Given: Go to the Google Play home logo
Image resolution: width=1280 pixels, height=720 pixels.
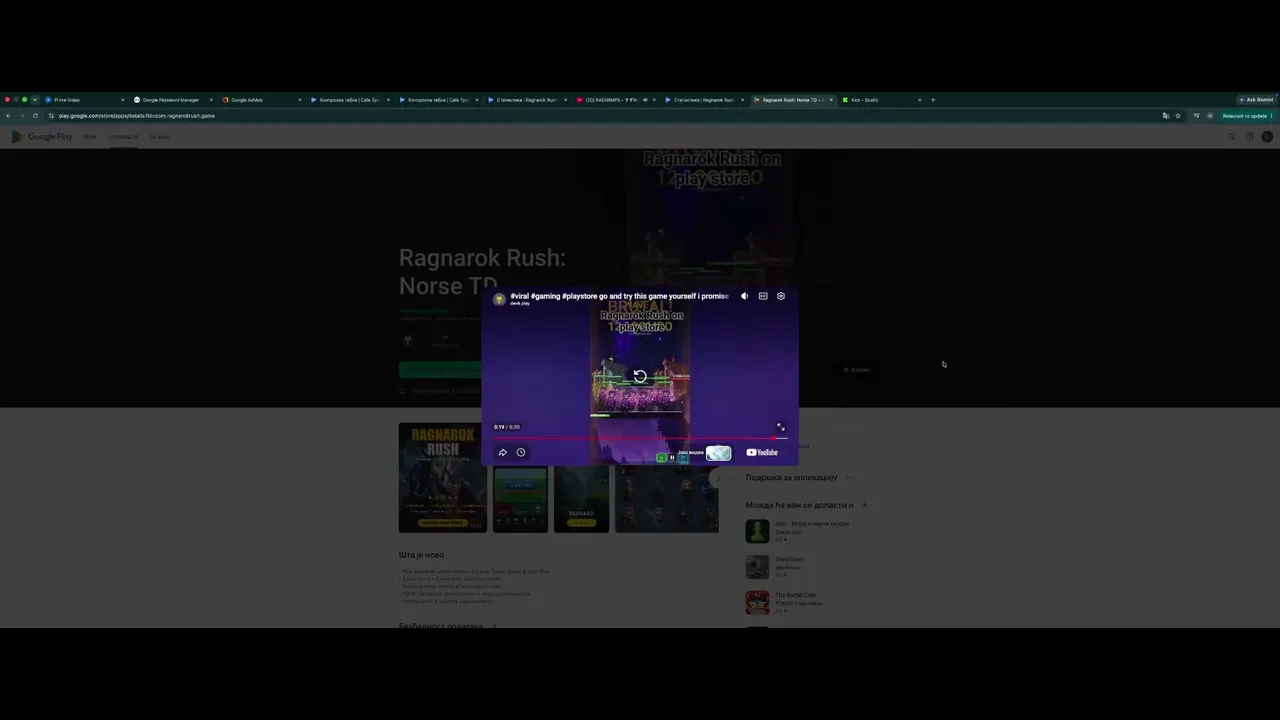Looking at the screenshot, I should click(42, 137).
